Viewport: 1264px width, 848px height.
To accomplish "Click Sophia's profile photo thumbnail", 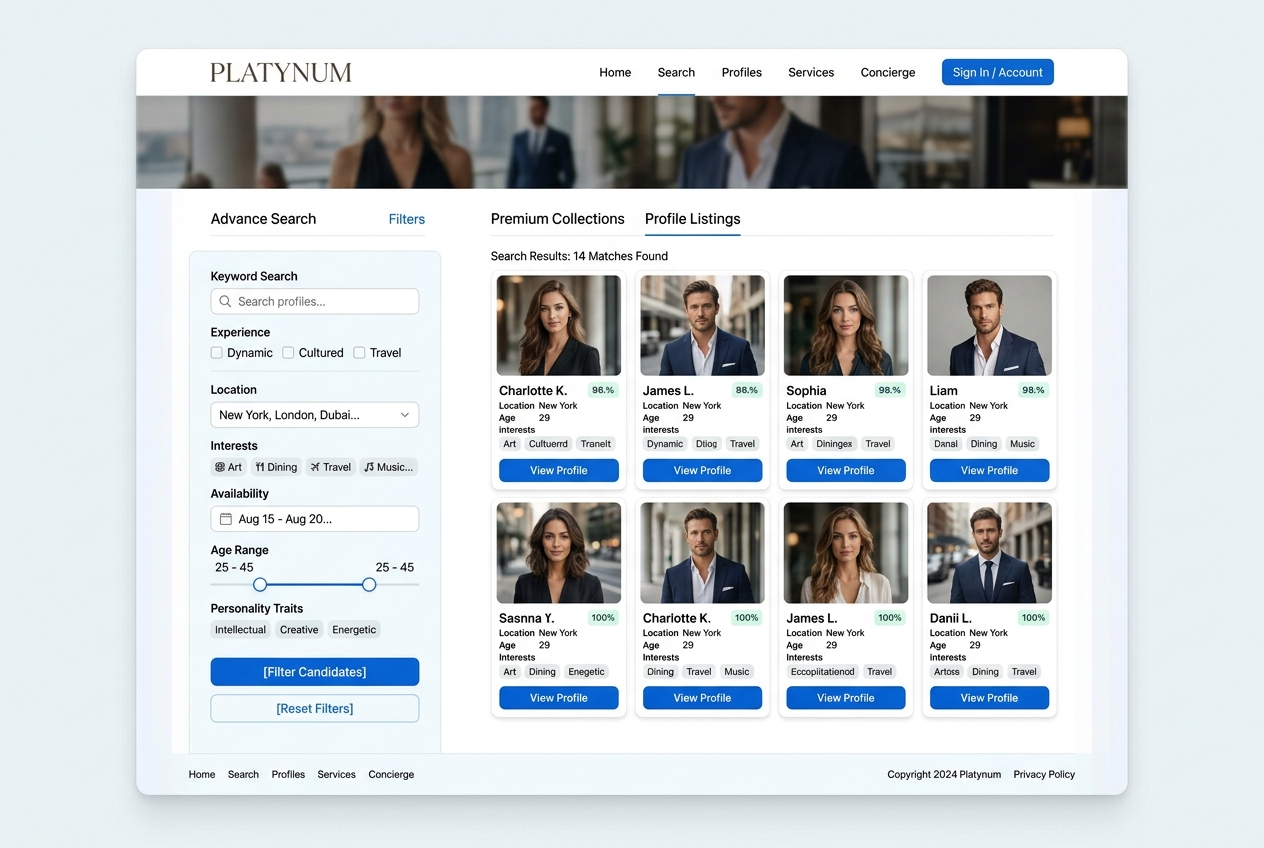I will pos(846,326).
